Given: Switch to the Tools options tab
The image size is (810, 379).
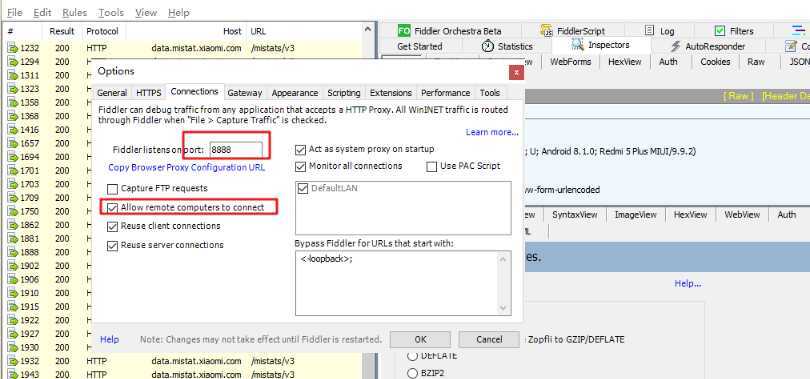Looking at the screenshot, I should click(490, 93).
